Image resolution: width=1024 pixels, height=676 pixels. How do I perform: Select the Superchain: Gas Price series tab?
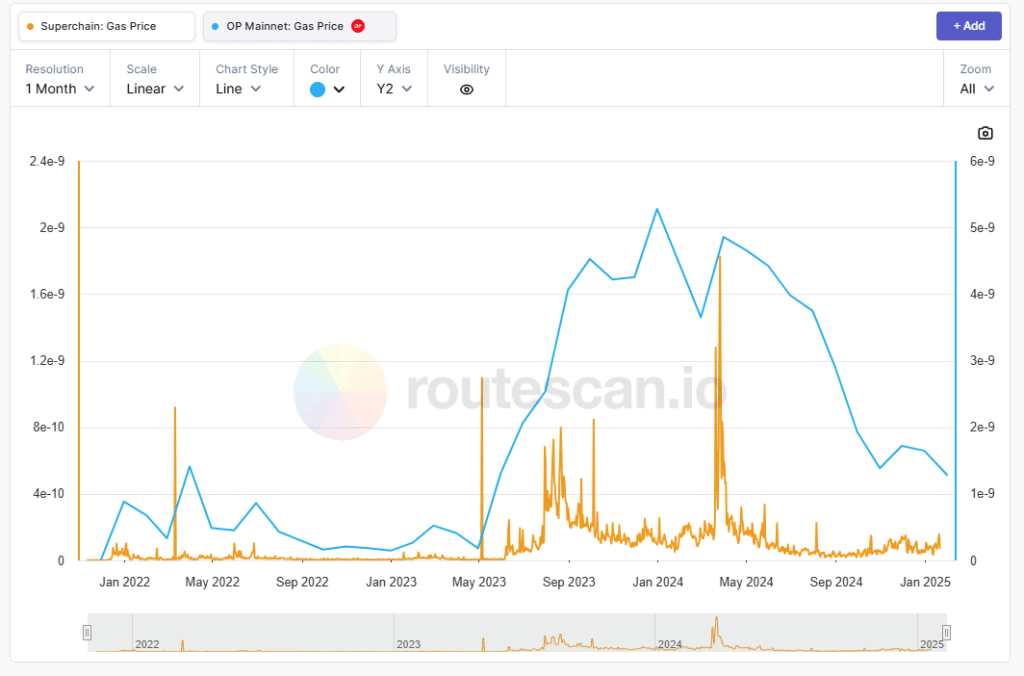[106, 27]
